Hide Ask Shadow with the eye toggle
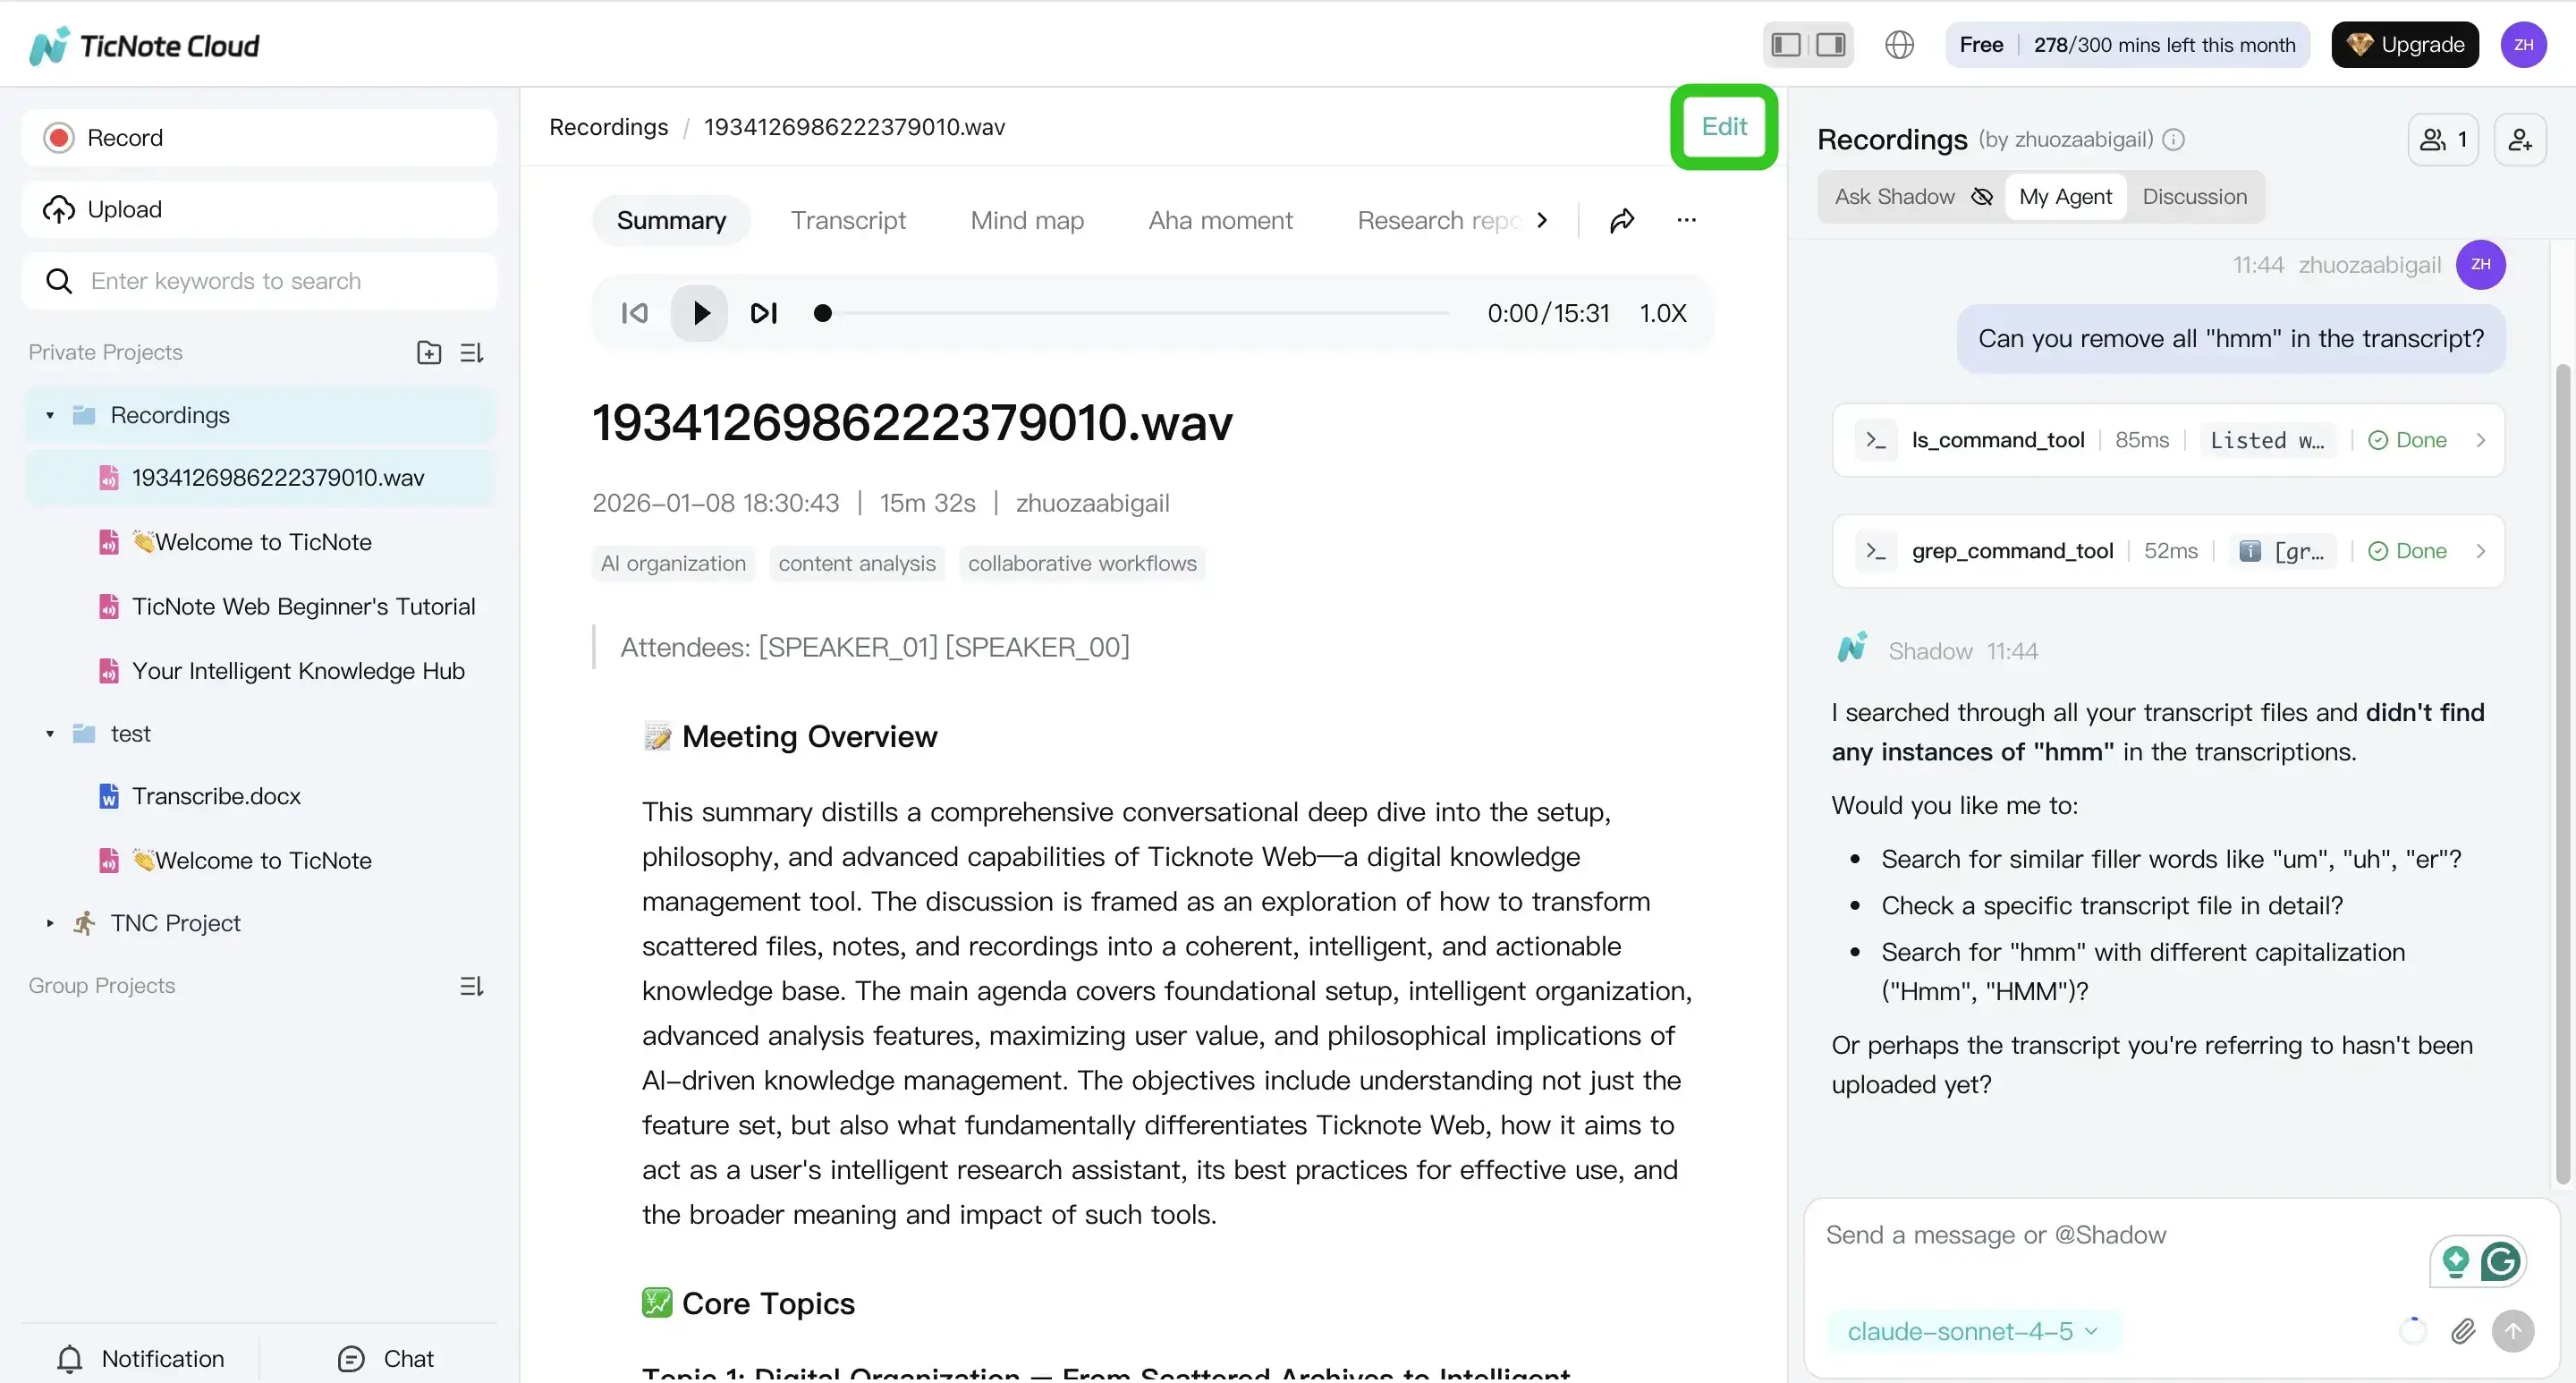Image resolution: width=2576 pixels, height=1383 pixels. 1981,196
